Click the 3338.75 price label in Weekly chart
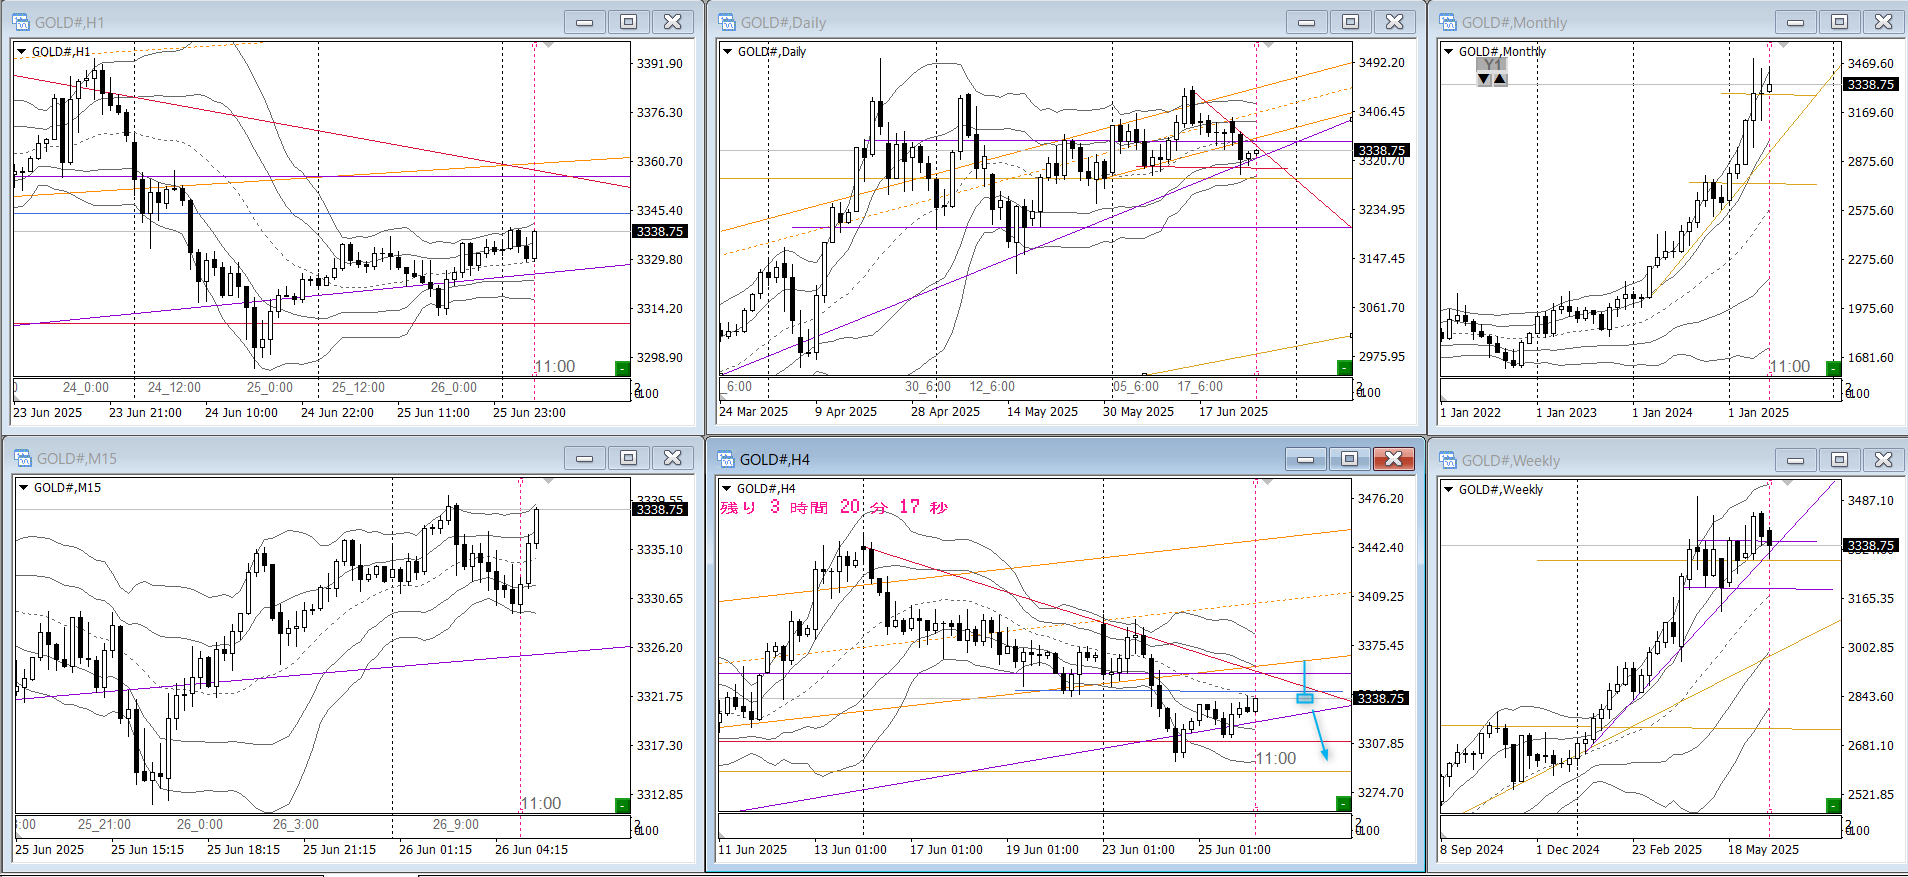Viewport: 1908px width, 877px height. [1870, 545]
